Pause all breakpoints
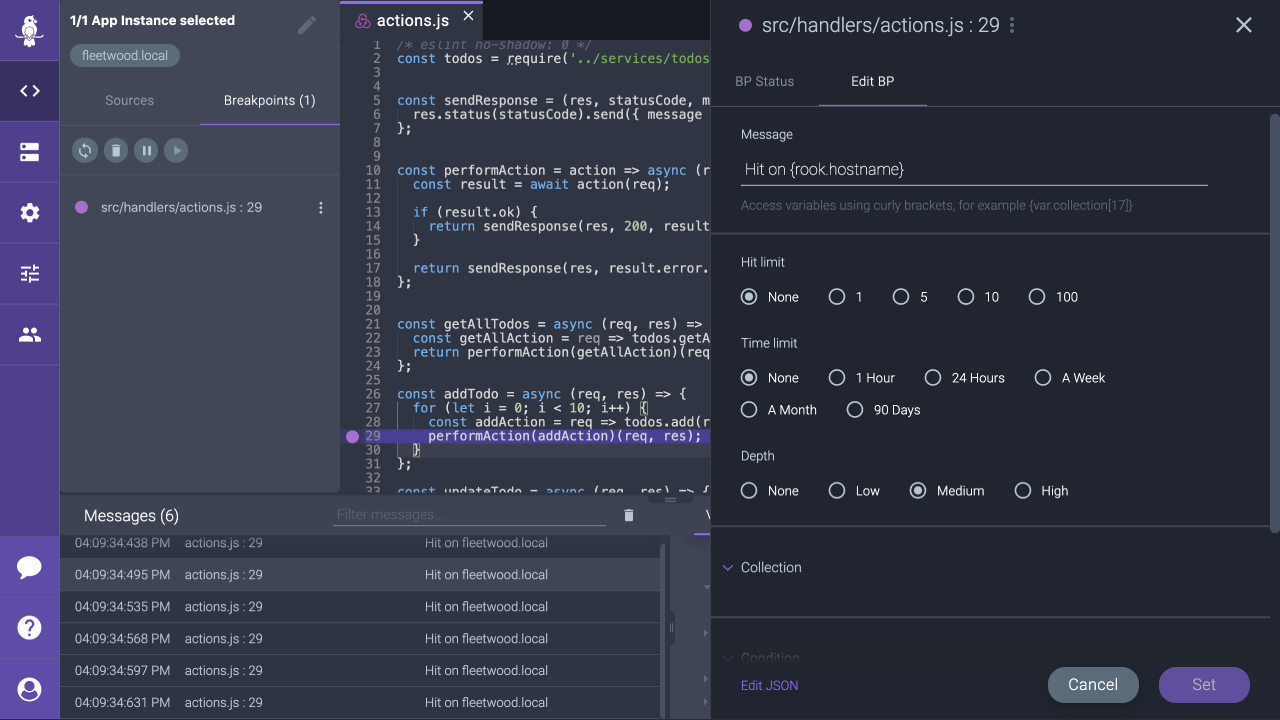 tap(146, 150)
